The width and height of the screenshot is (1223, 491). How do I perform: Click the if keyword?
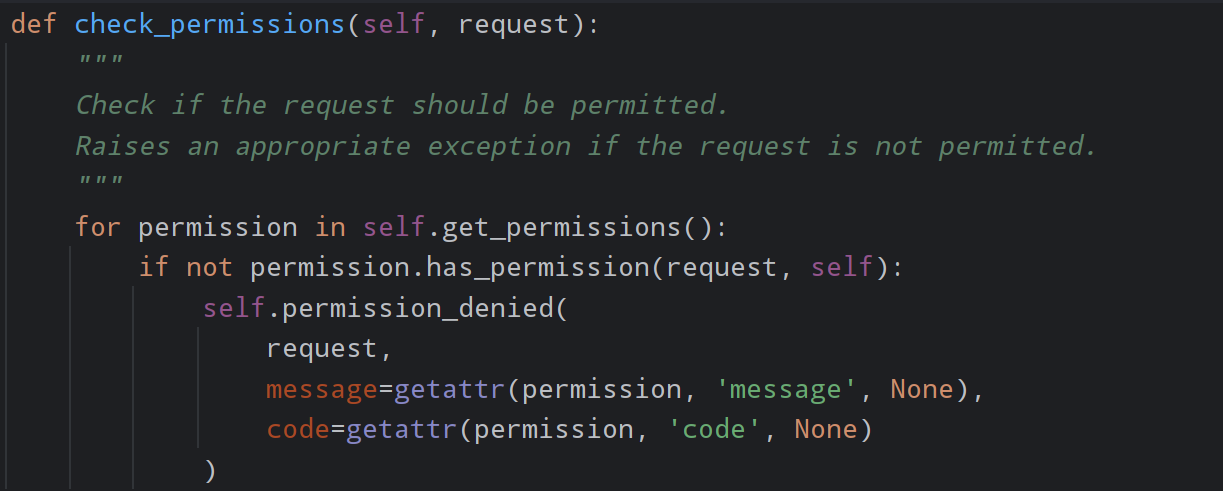click(154, 267)
